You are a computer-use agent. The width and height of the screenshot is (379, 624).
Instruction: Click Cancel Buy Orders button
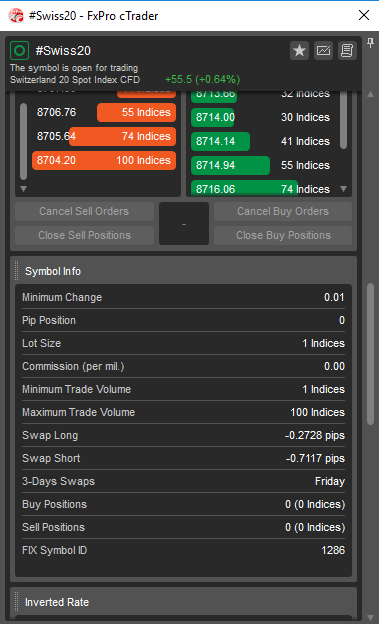(x=283, y=211)
